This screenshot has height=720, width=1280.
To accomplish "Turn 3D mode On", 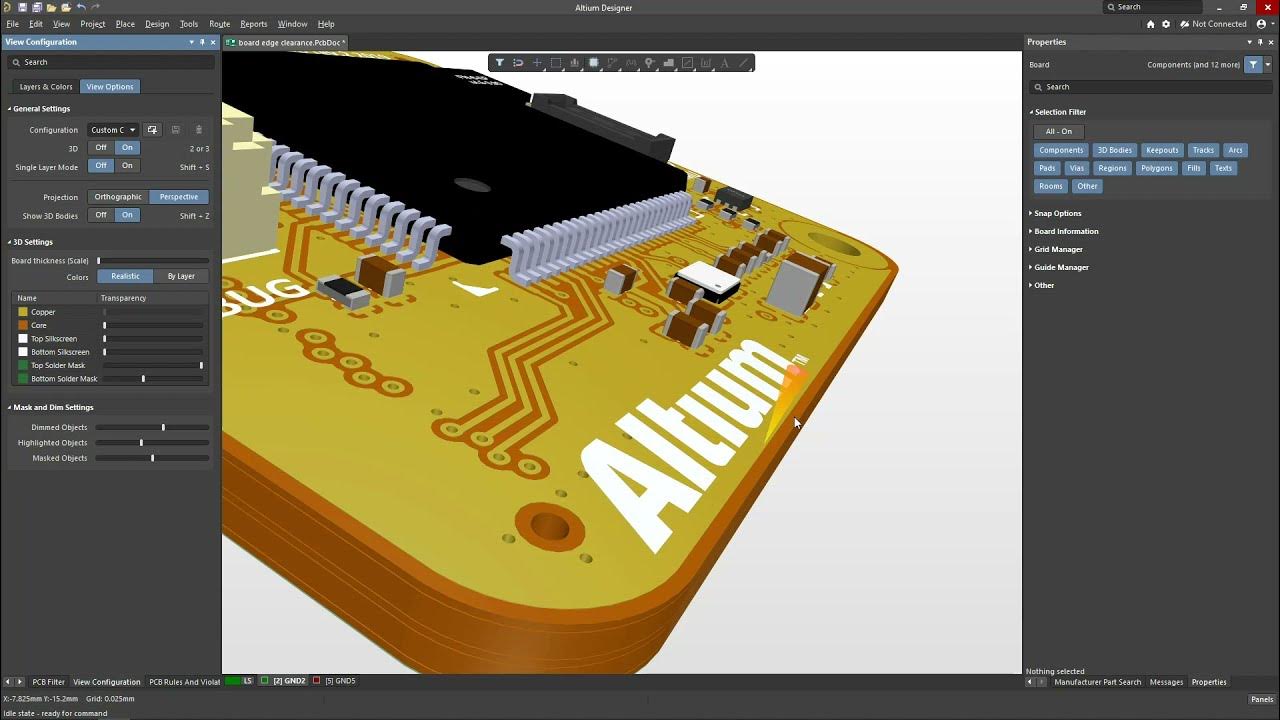I will [x=127, y=148].
